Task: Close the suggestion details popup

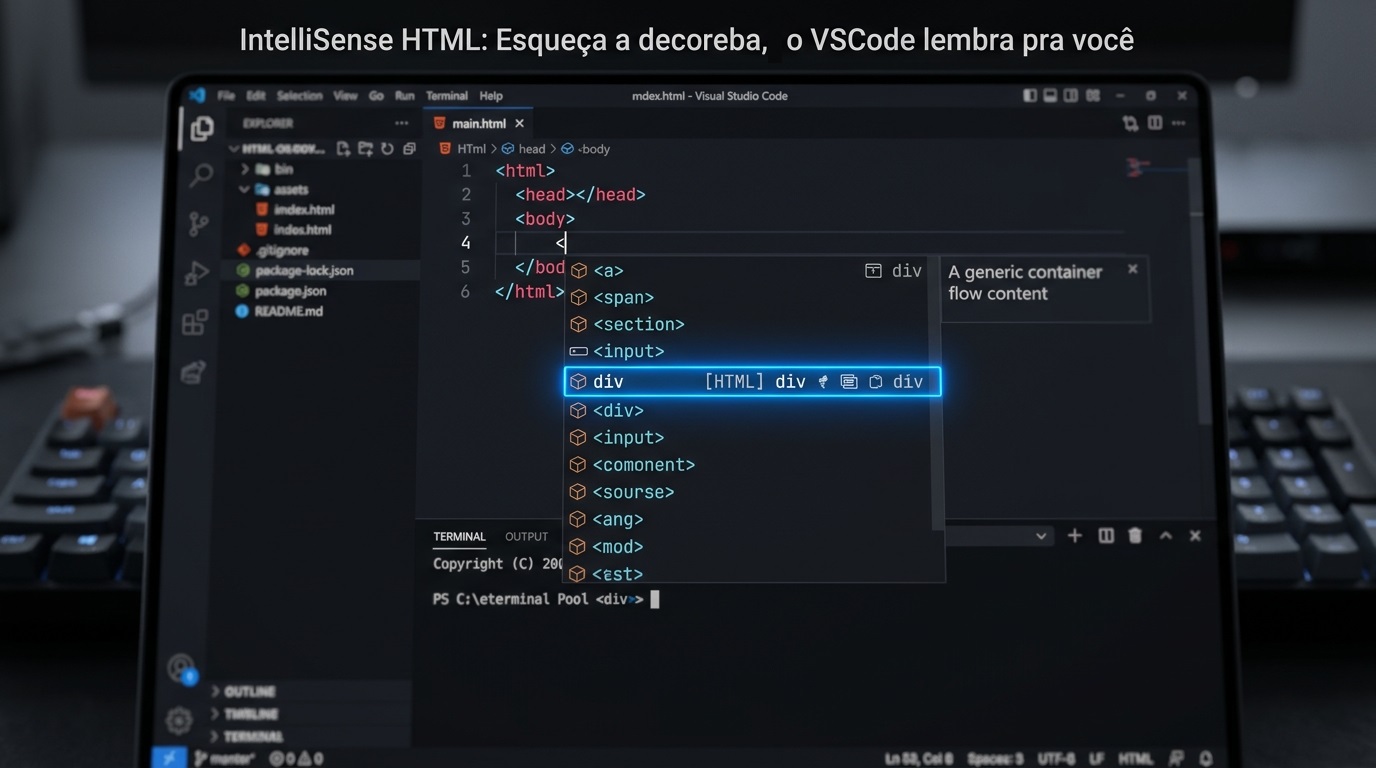Action: click(x=1133, y=269)
